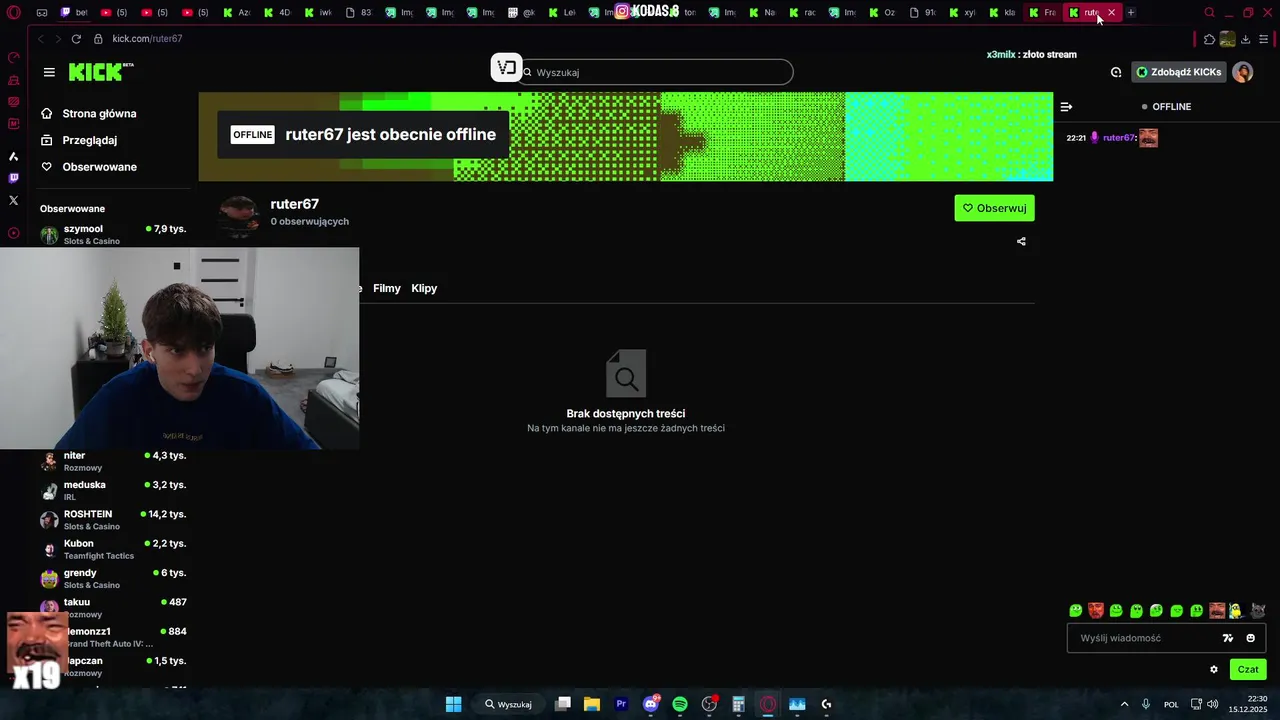Open the user profile avatar menu
The image size is (1280, 720).
[x=1242, y=72]
